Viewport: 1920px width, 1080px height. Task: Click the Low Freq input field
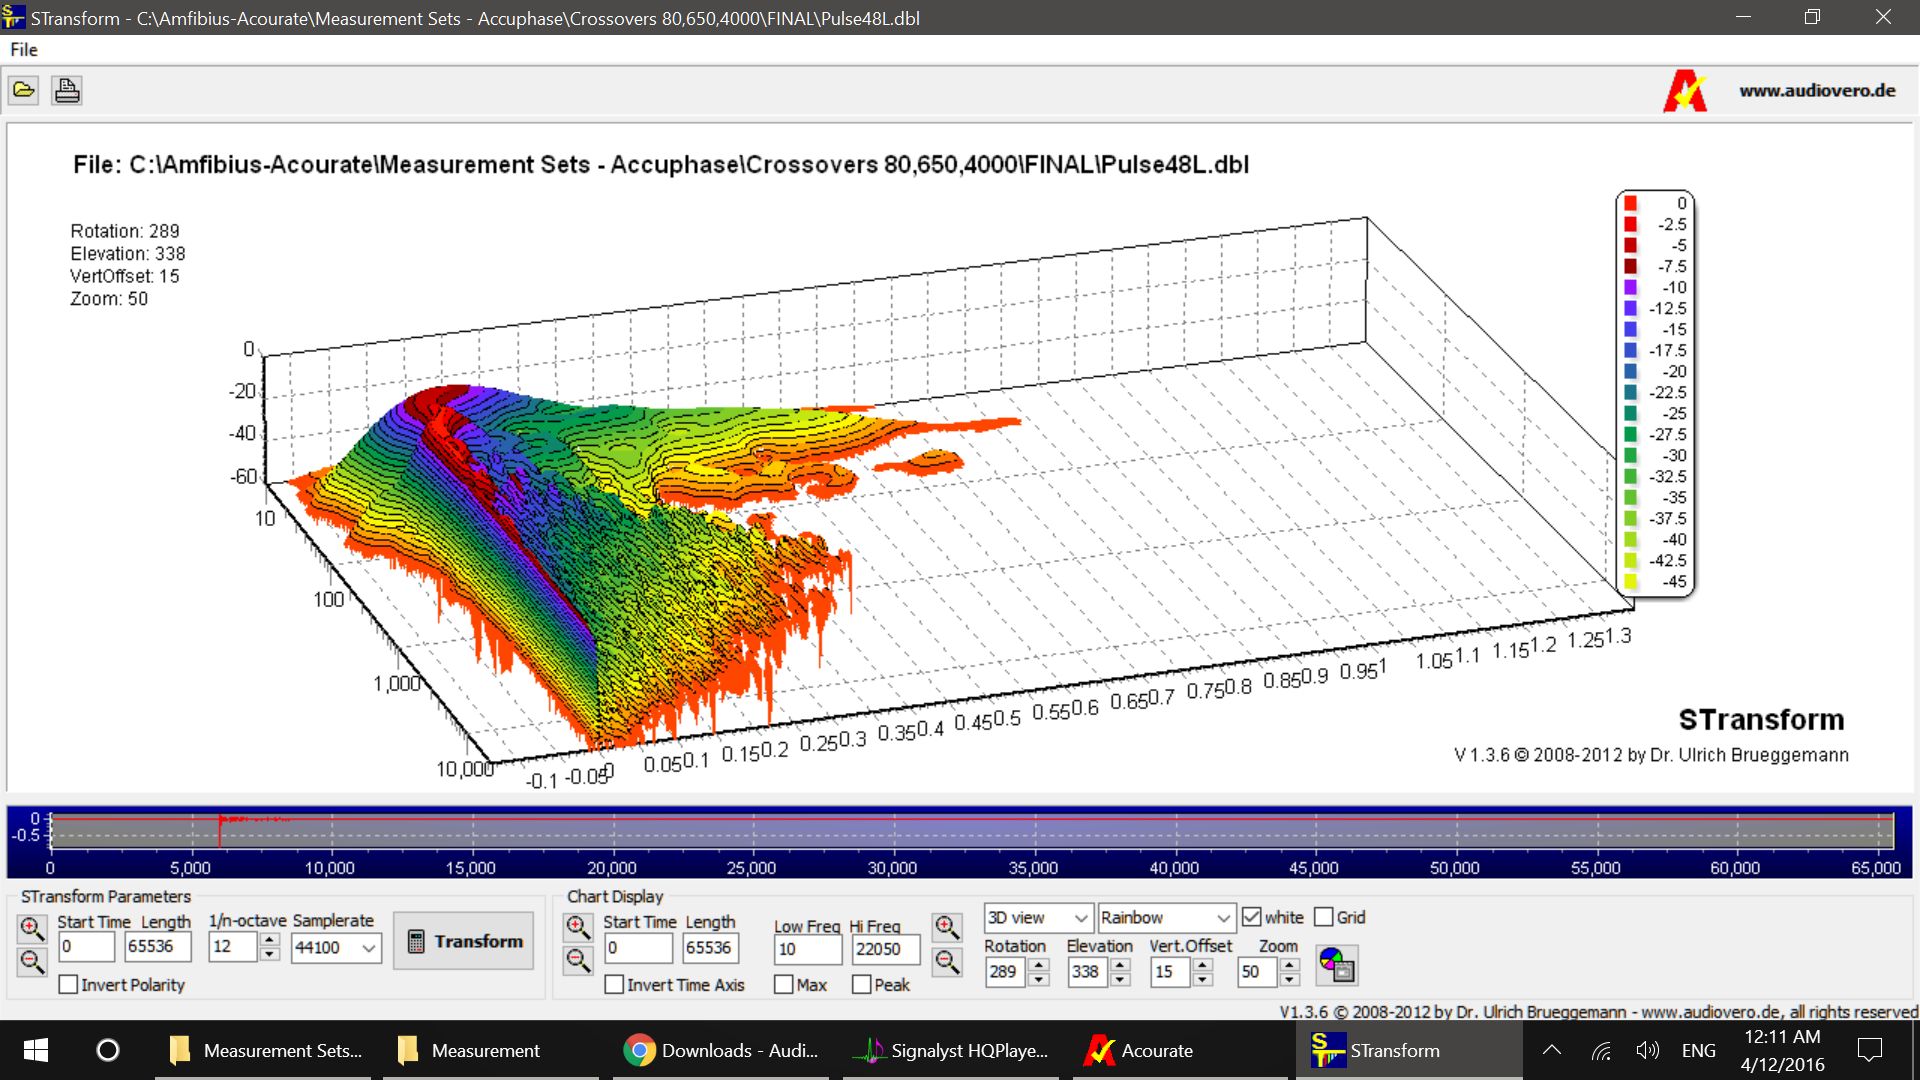point(808,950)
